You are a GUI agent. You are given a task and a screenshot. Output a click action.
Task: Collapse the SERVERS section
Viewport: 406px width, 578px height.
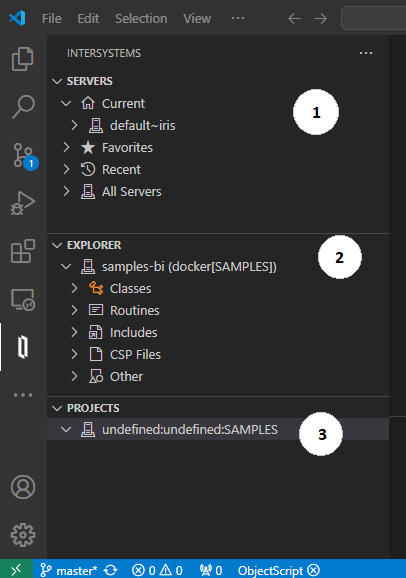(57, 81)
